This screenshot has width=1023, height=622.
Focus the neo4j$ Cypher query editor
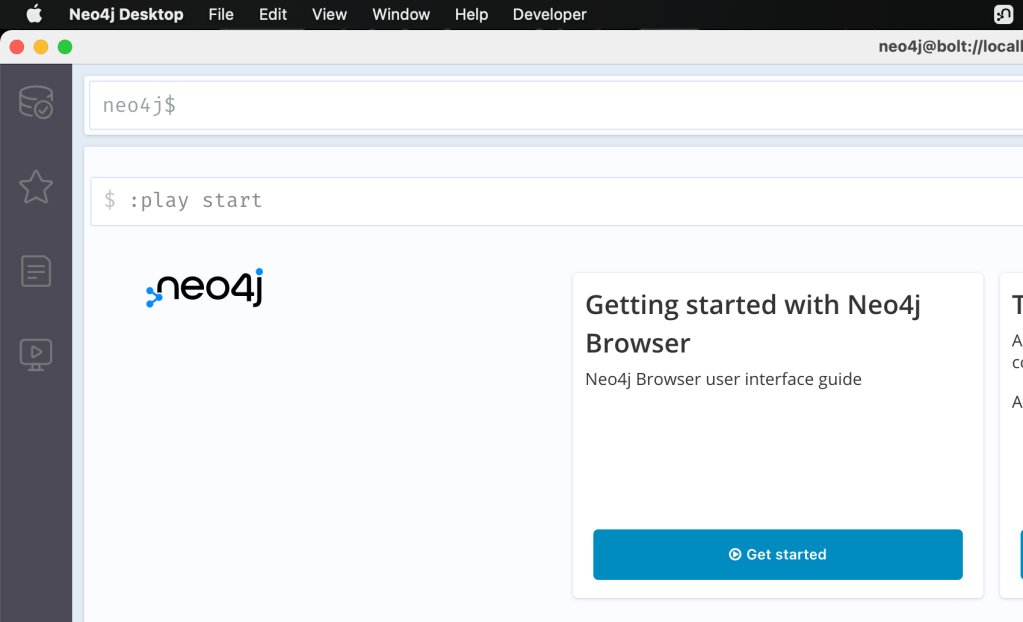point(550,106)
